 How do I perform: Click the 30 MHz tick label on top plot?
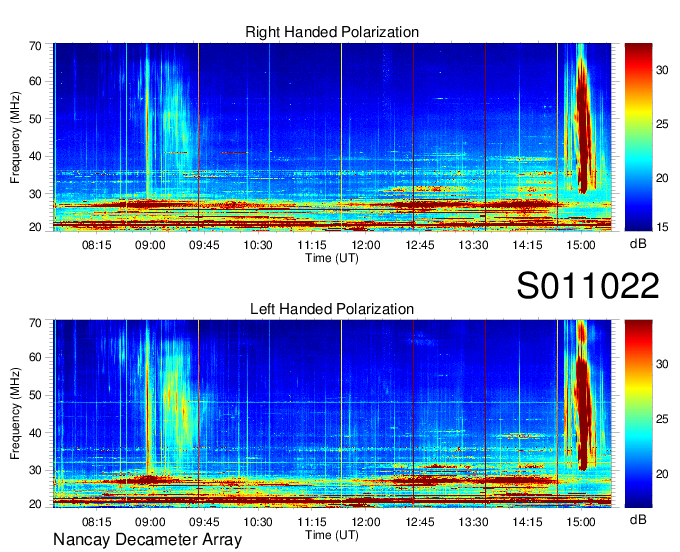click(x=35, y=194)
